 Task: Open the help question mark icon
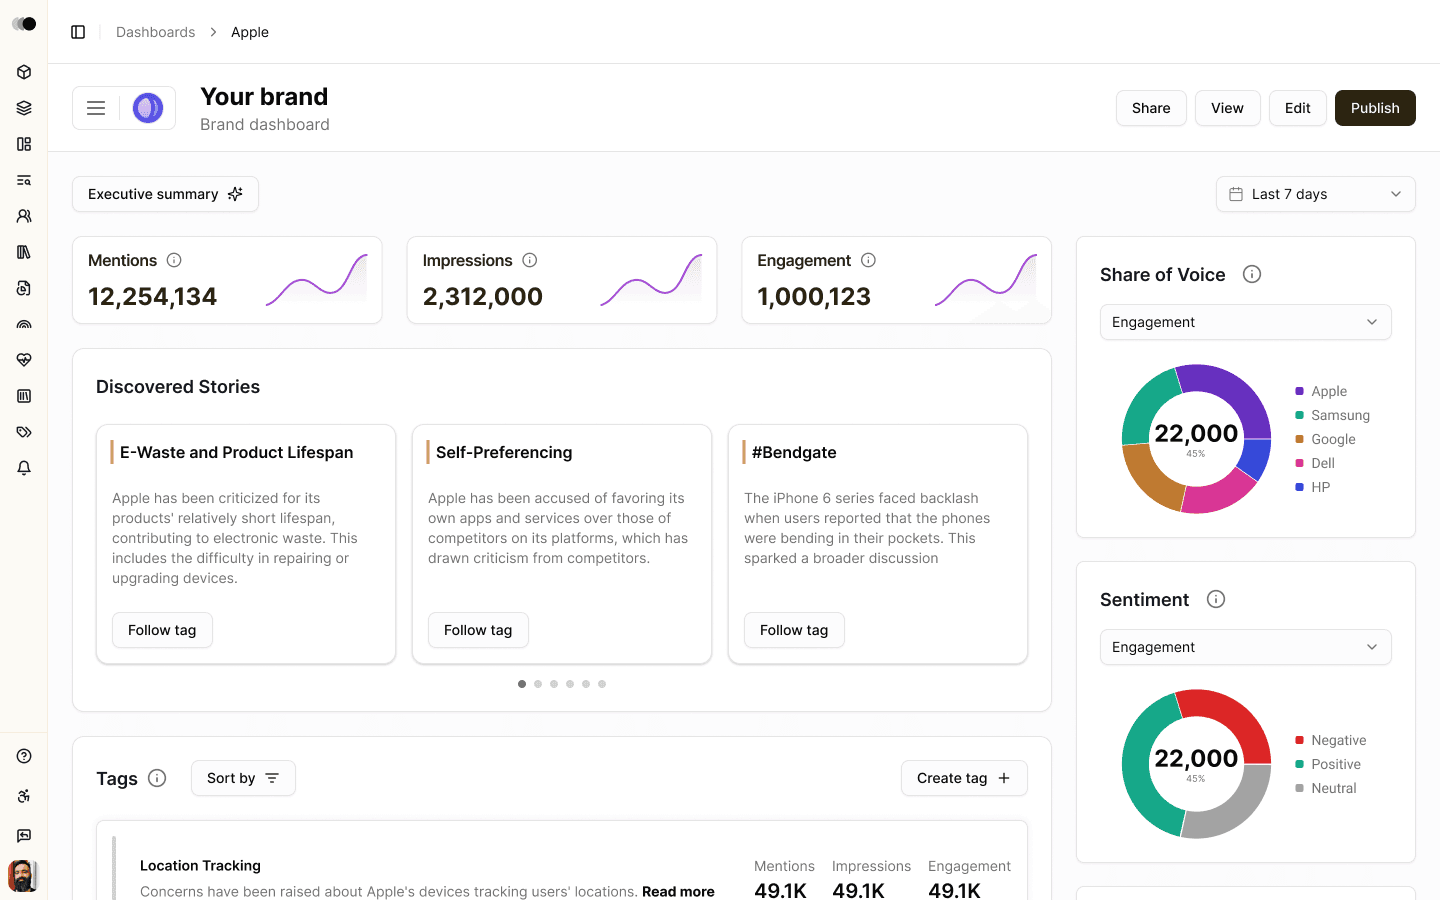pos(24,756)
